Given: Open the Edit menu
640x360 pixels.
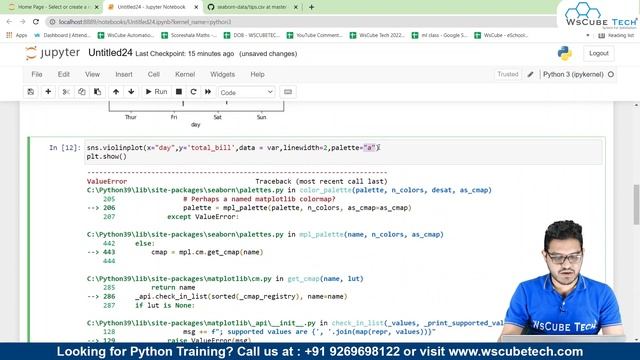Looking at the screenshot, I should (64, 74).
